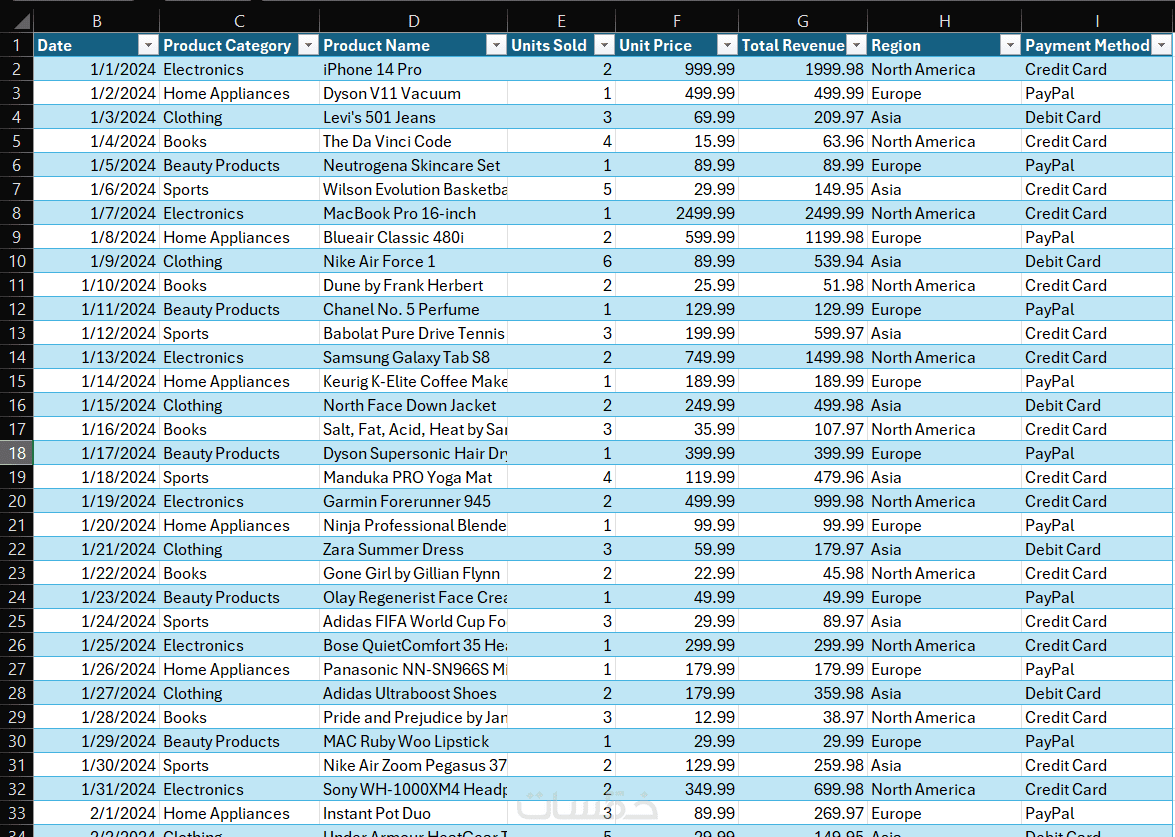Viewport: 1175px width, 837px height.
Task: Click the Product Category header cell
Action: (x=239, y=46)
